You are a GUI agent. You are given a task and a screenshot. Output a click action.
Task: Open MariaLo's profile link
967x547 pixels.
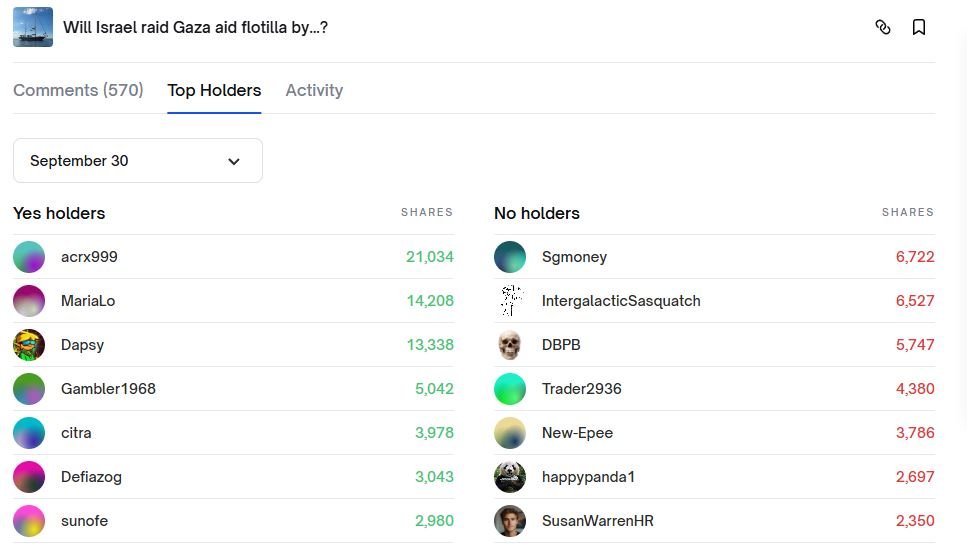(88, 301)
